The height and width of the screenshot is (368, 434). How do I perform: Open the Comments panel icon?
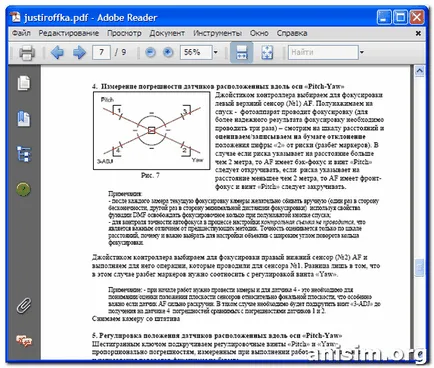click(24, 341)
